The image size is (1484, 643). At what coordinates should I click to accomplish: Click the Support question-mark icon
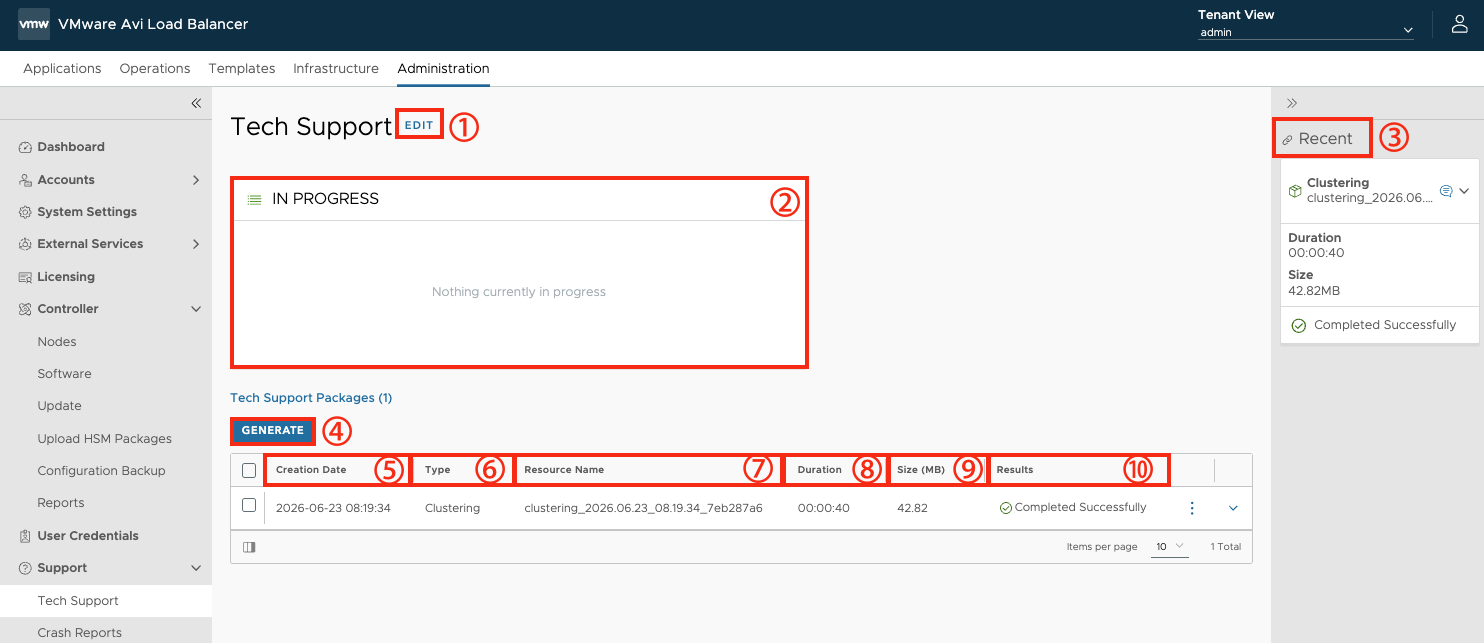click(26, 568)
